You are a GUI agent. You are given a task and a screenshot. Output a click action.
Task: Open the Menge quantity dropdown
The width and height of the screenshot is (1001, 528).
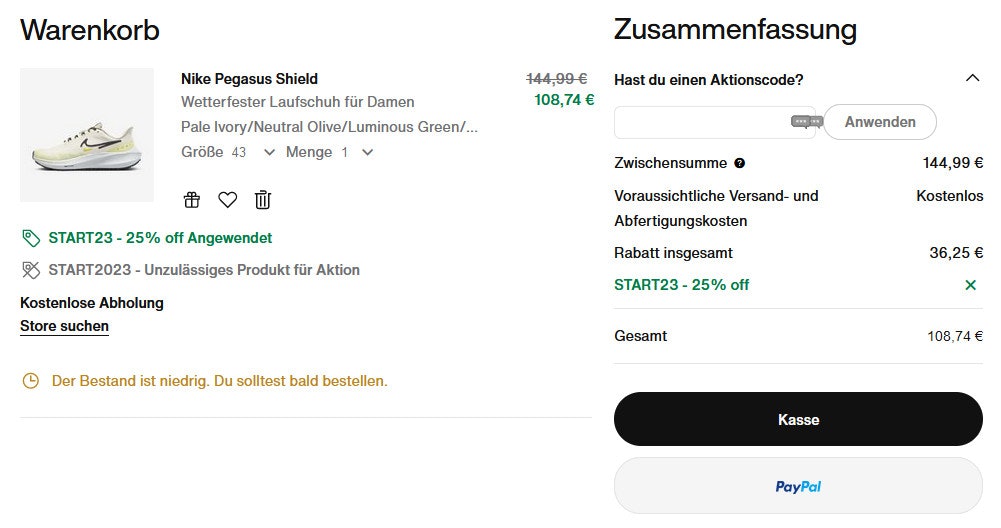click(x=367, y=152)
